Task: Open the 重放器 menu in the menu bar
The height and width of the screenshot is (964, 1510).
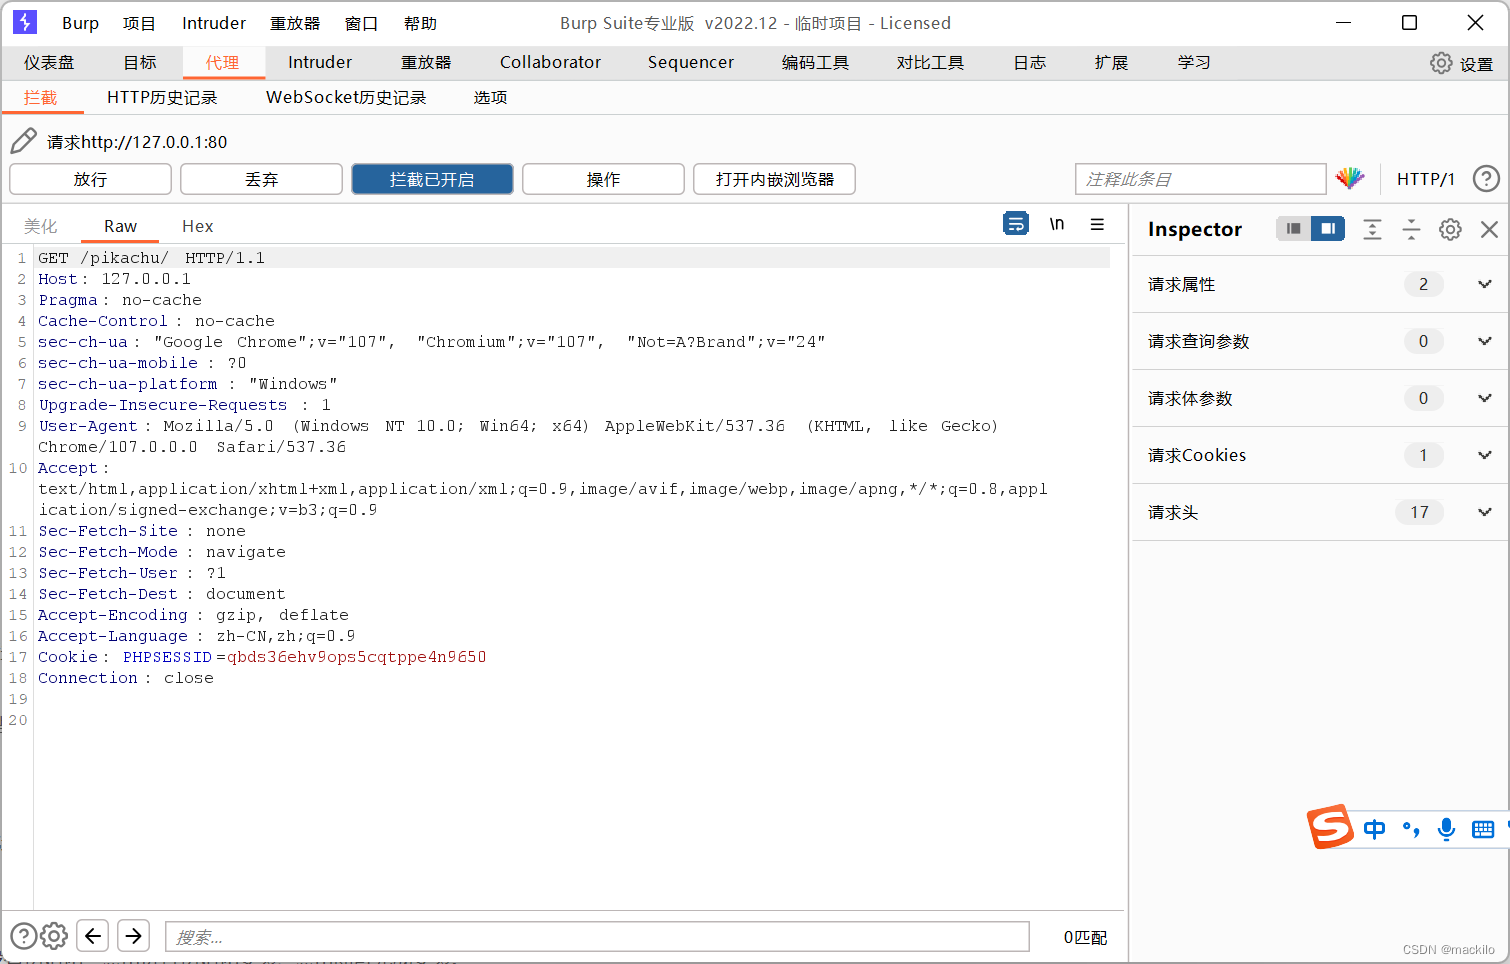Action: point(294,22)
